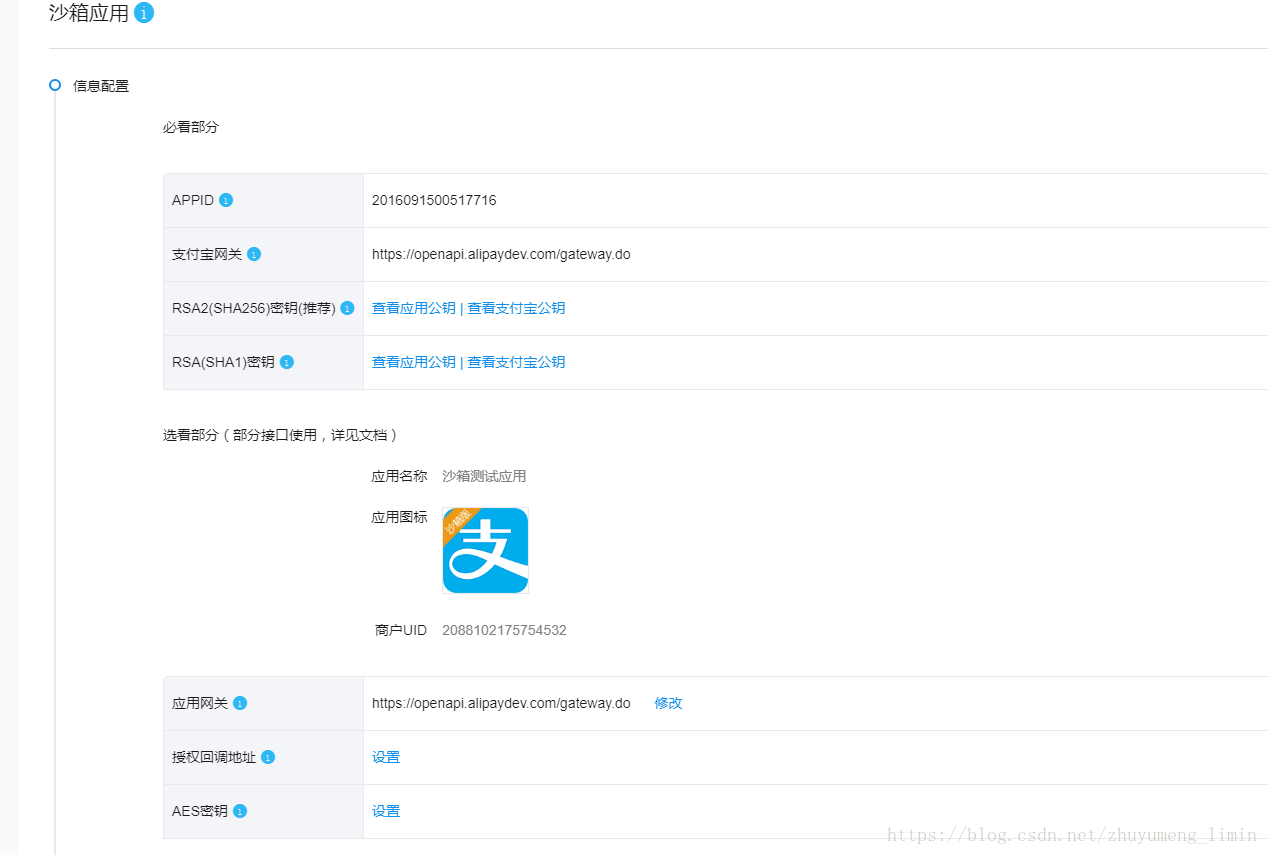1268x855 pixels.
Task: Select the 支付宝网关 URL text
Action: click(501, 254)
